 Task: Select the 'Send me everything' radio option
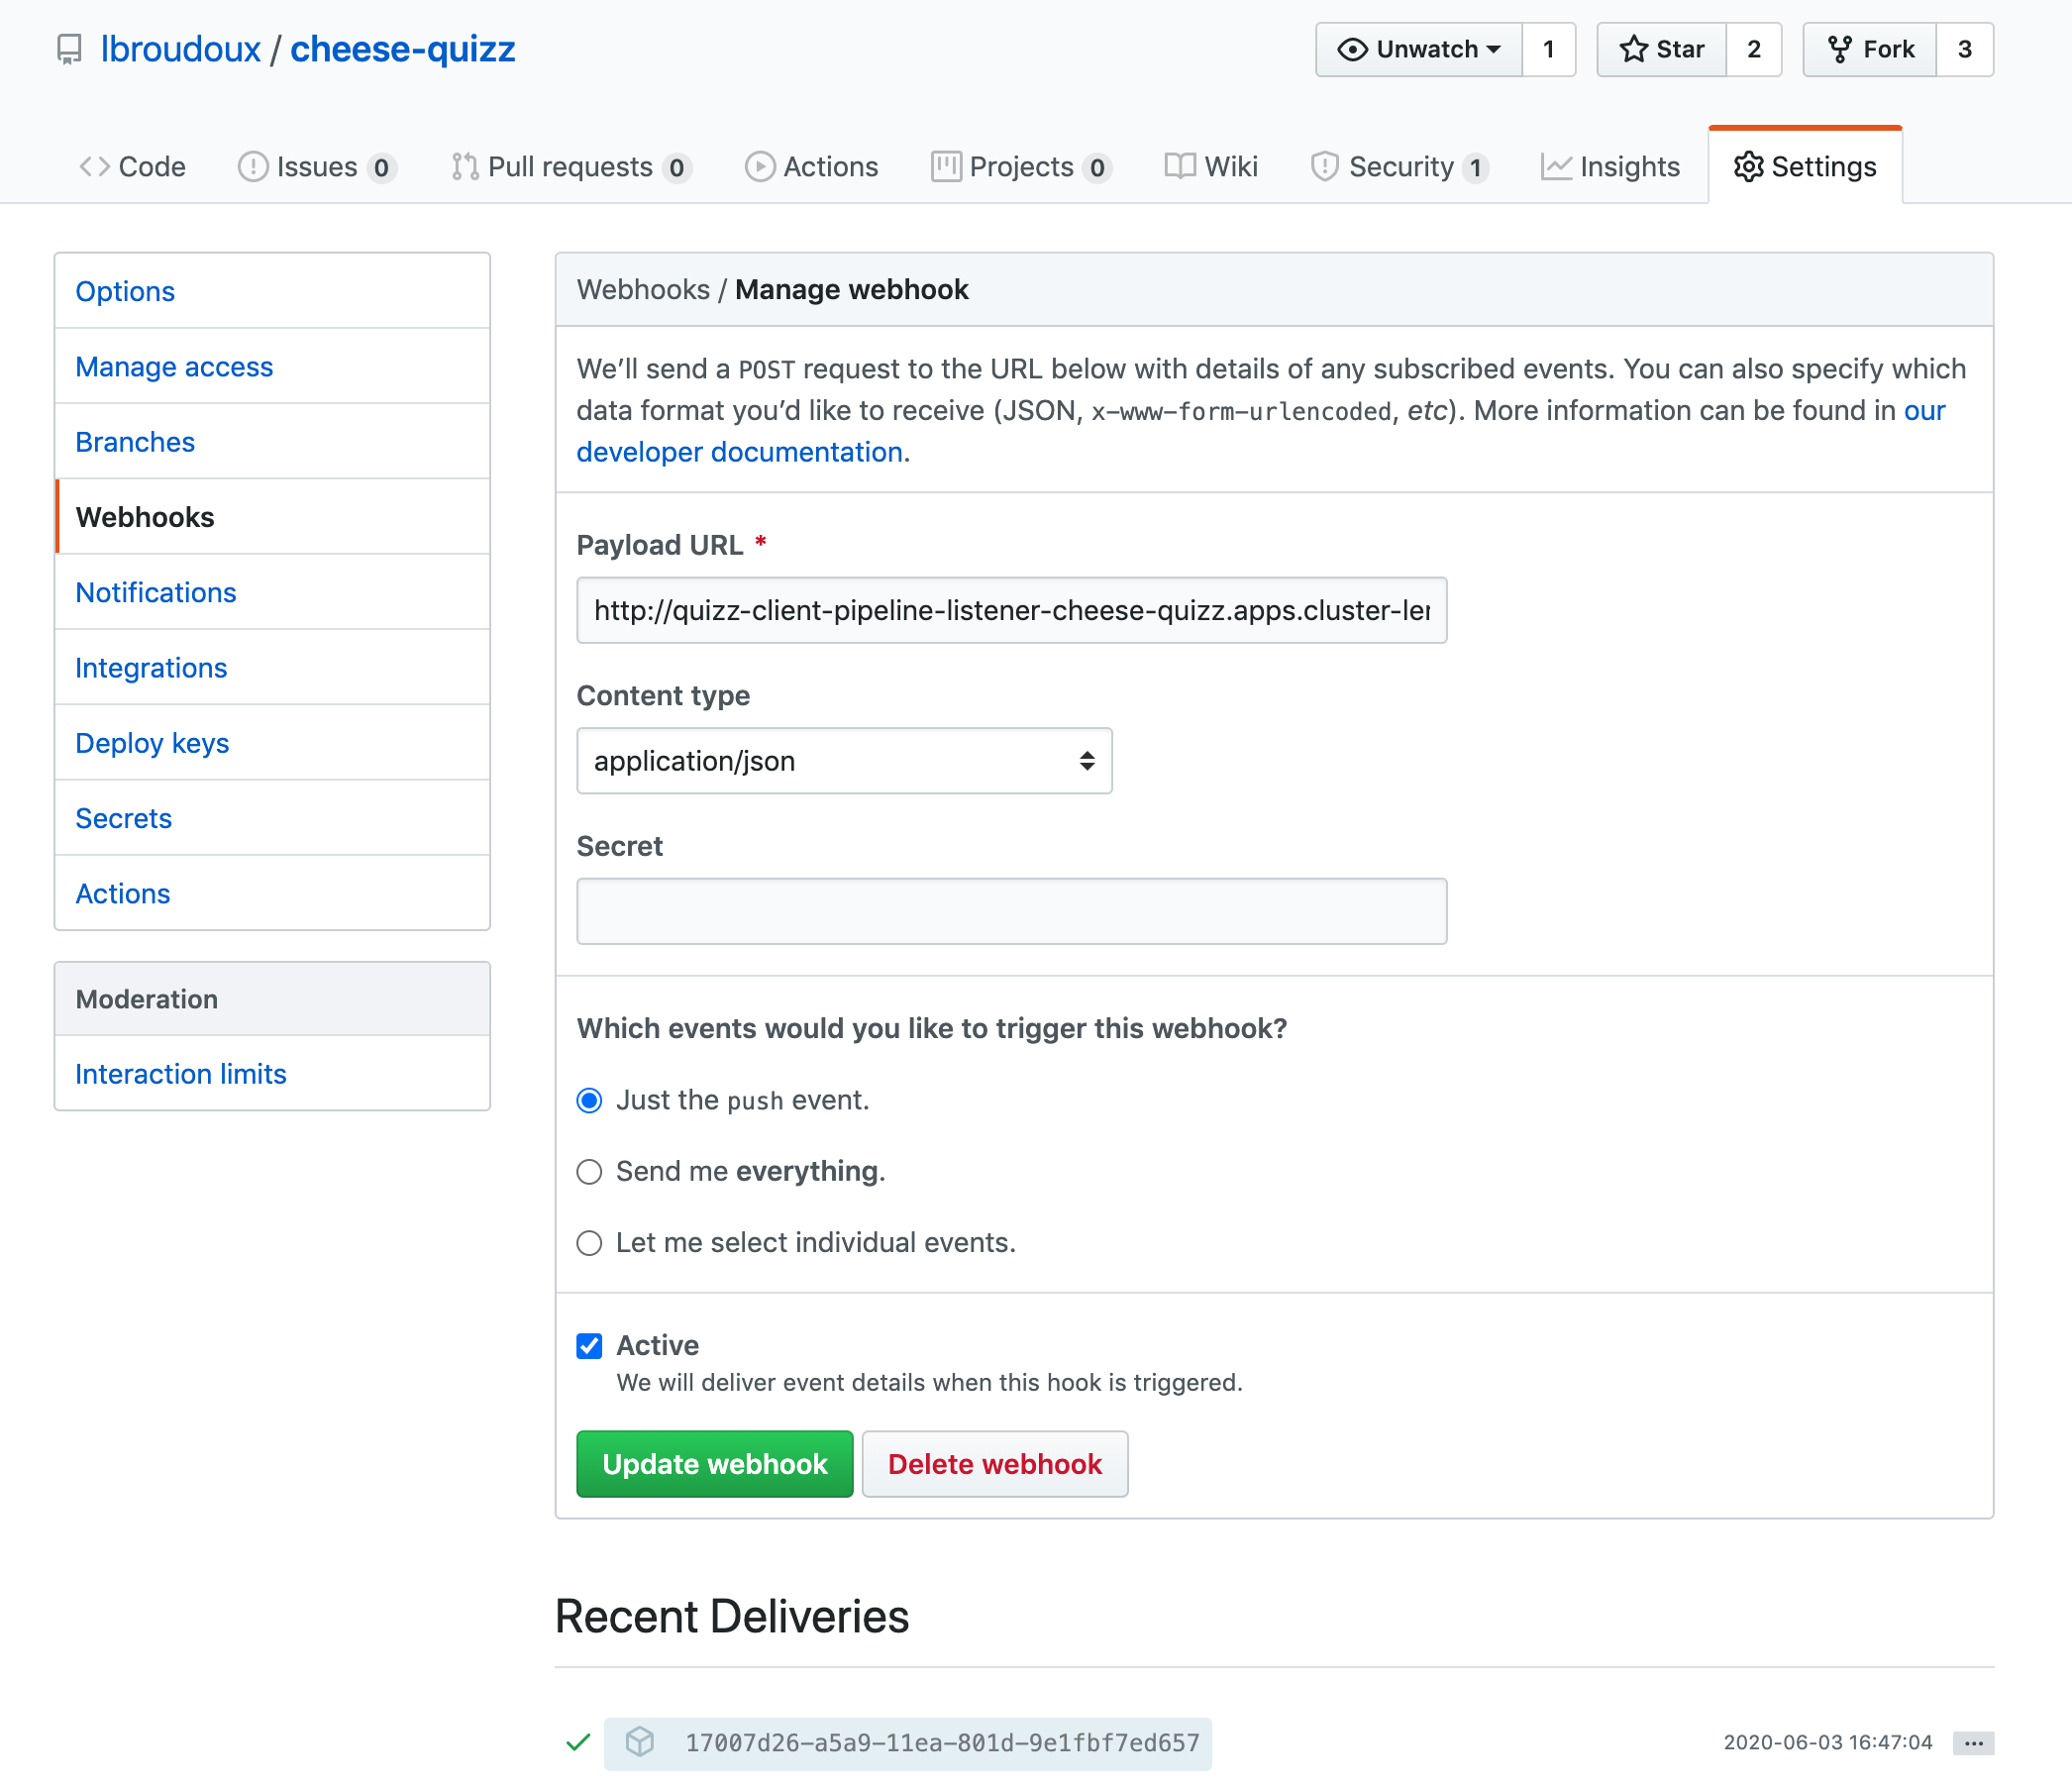tap(589, 1171)
